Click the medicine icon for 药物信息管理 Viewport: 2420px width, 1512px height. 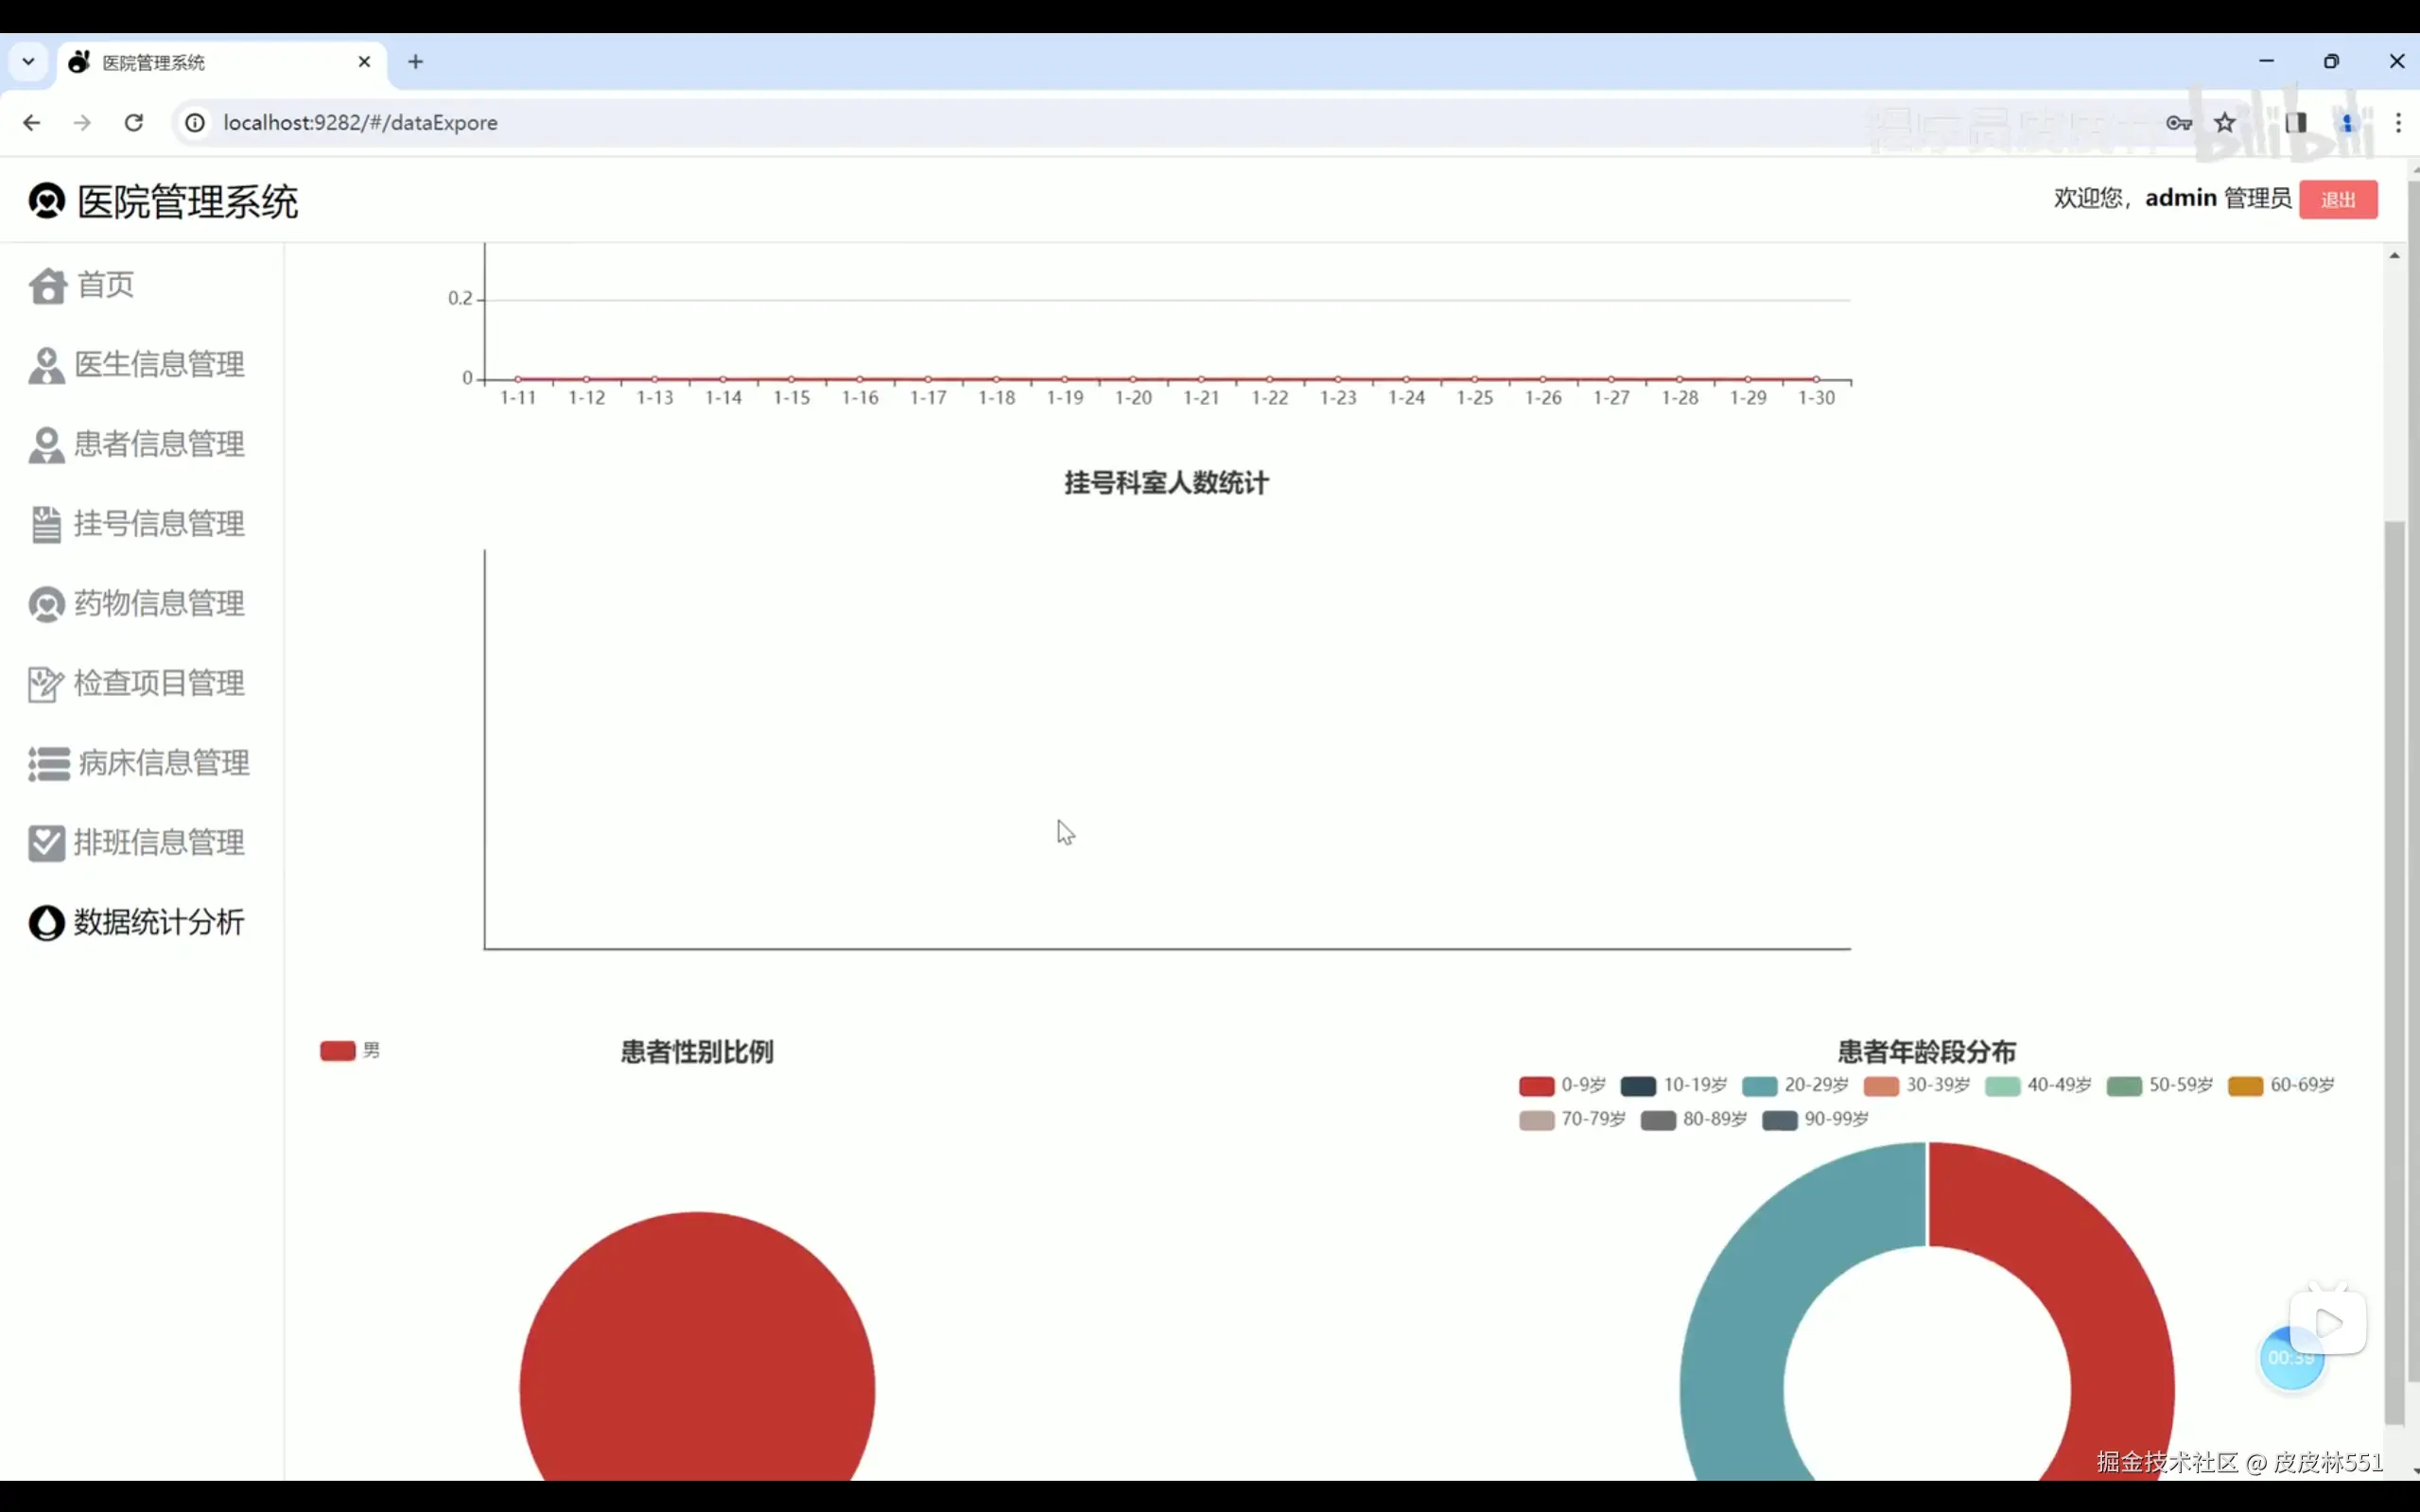(x=47, y=605)
